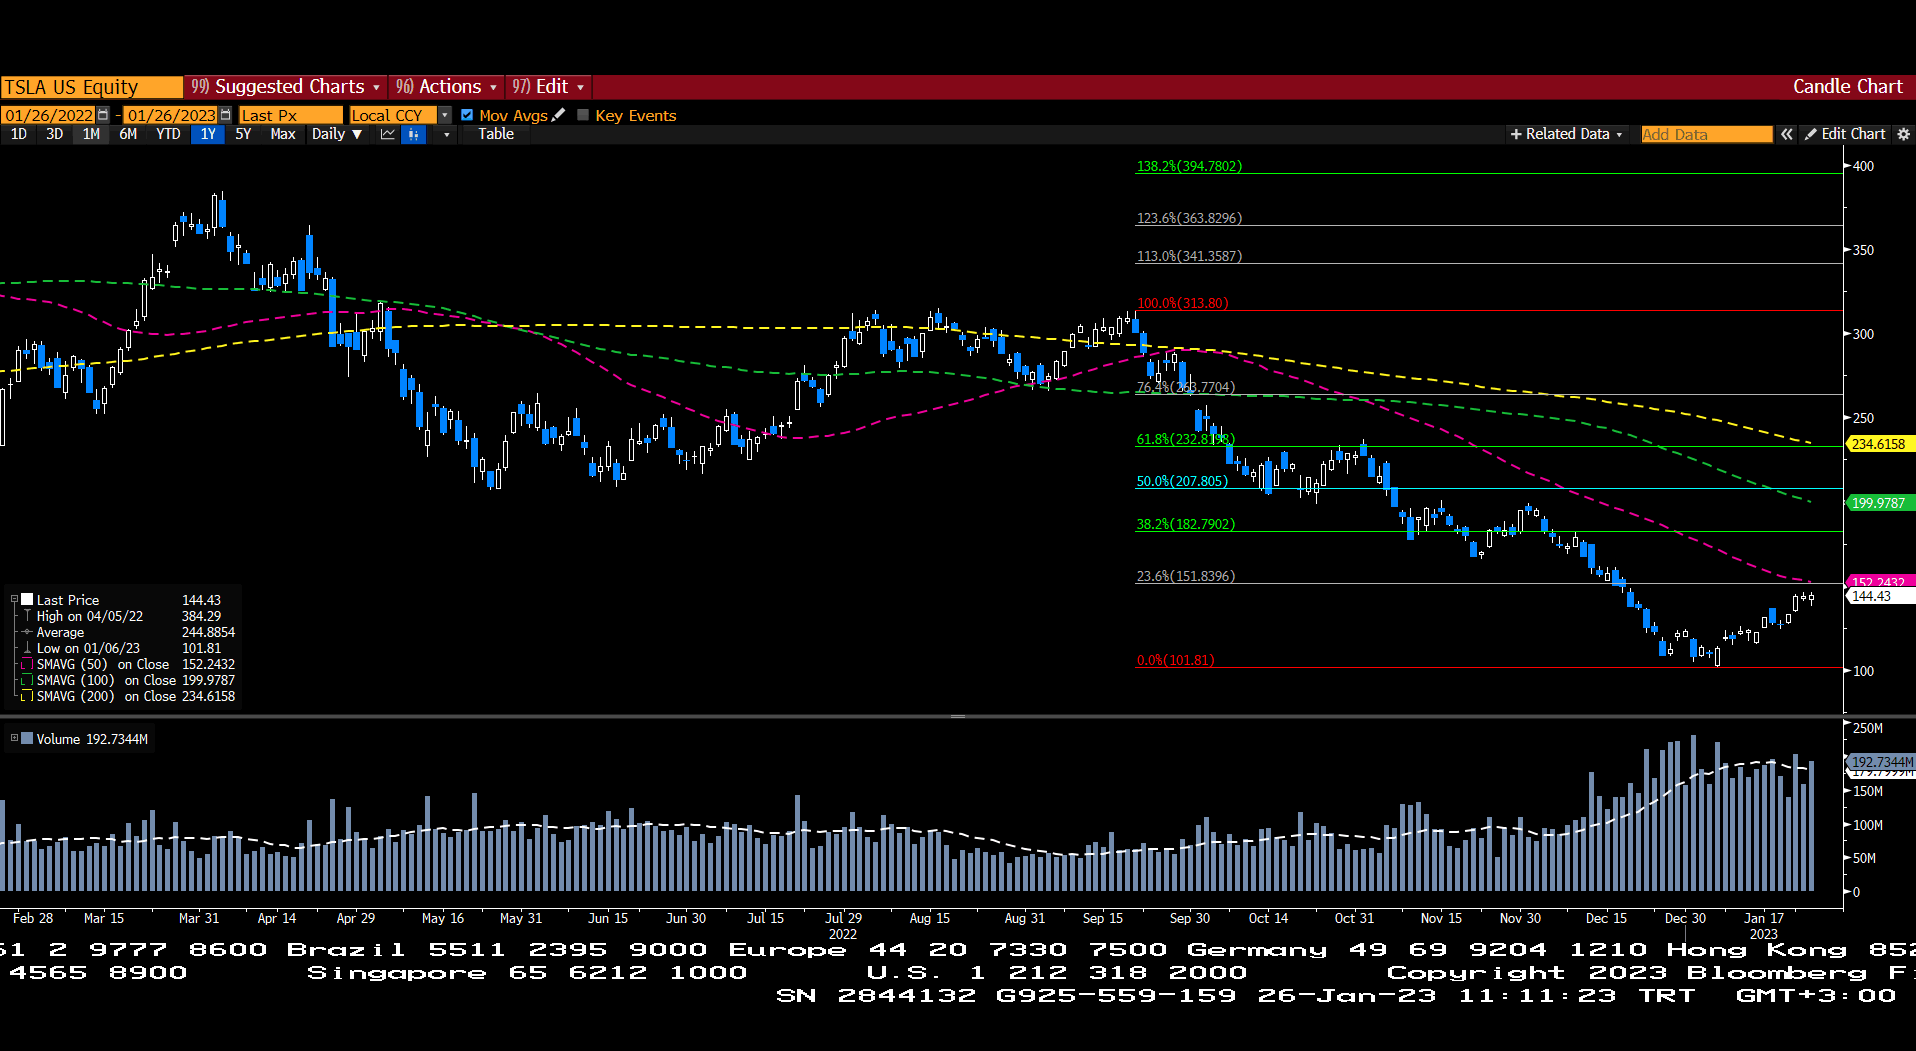Select the 1Y time range tab
Screen dimensions: 1916x1051
(x=208, y=134)
